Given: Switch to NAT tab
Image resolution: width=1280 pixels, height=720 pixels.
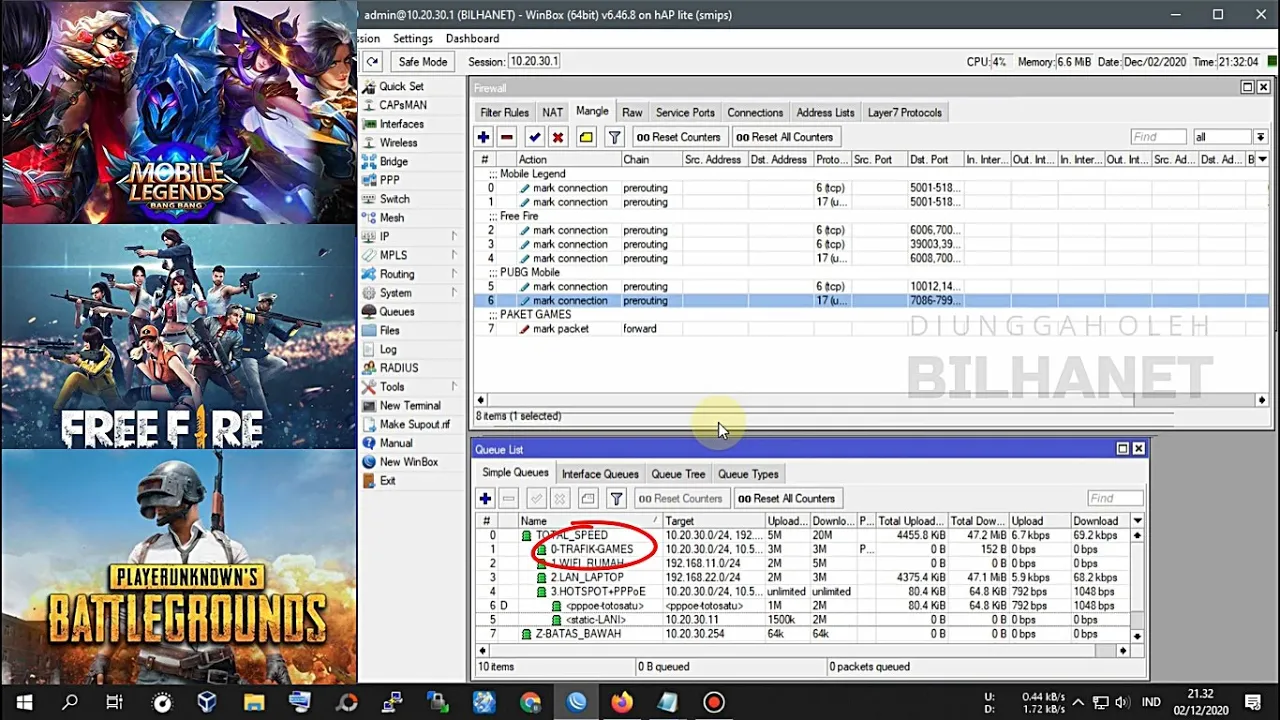Looking at the screenshot, I should pos(552,112).
